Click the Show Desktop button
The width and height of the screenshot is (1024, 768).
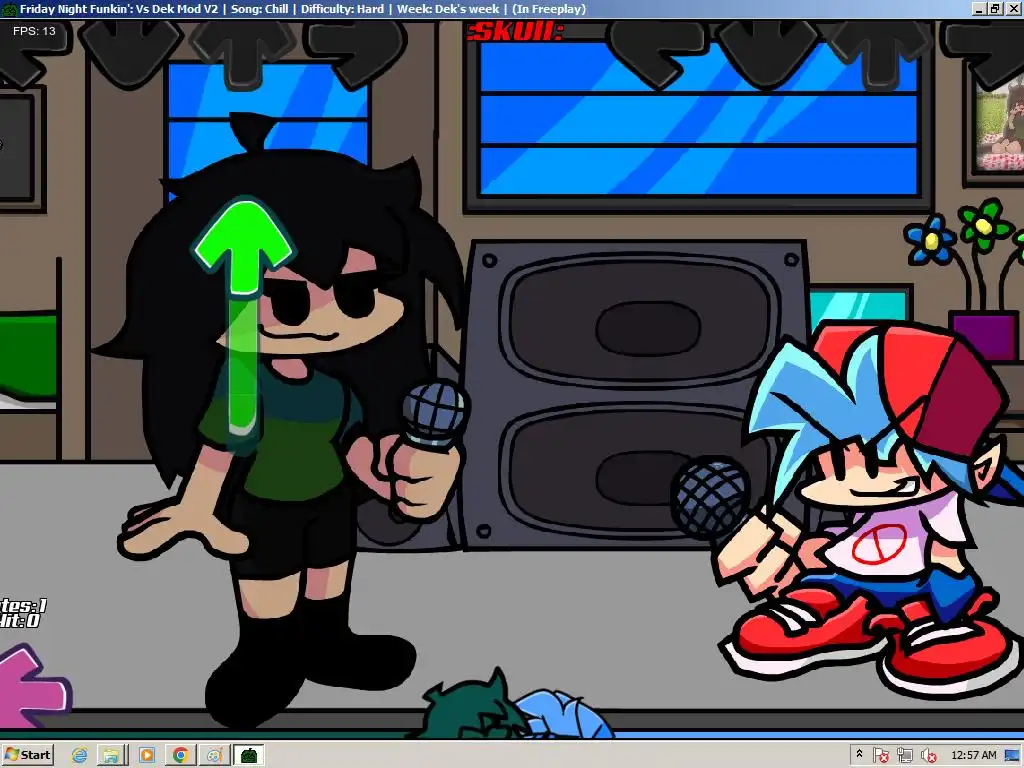click(1014, 756)
